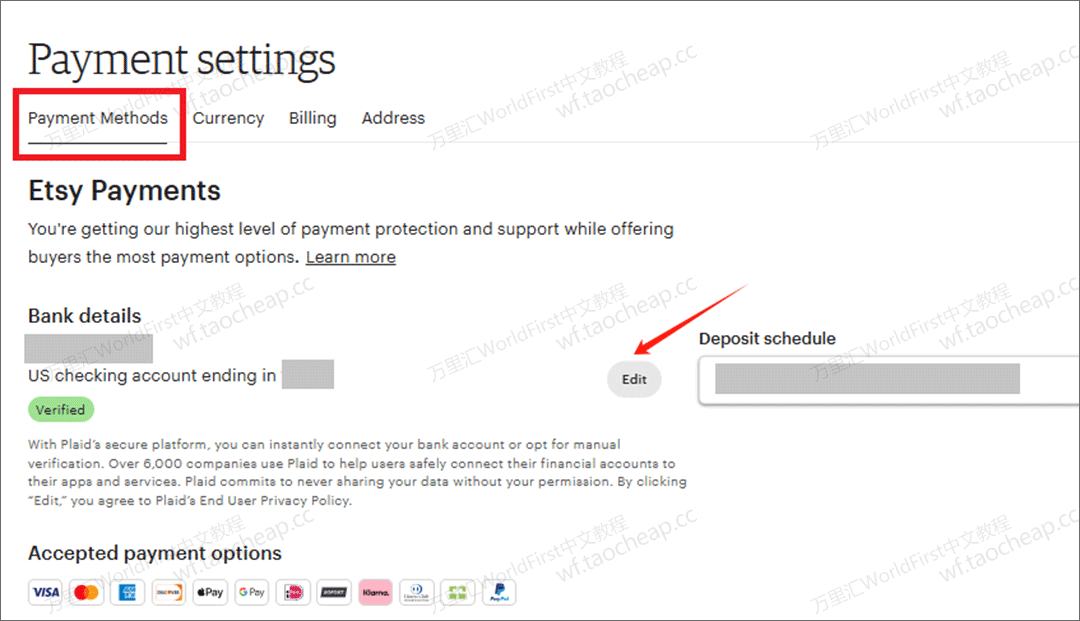The height and width of the screenshot is (621, 1080).
Task: Click the iDEAL payment icon
Action: pos(293,592)
